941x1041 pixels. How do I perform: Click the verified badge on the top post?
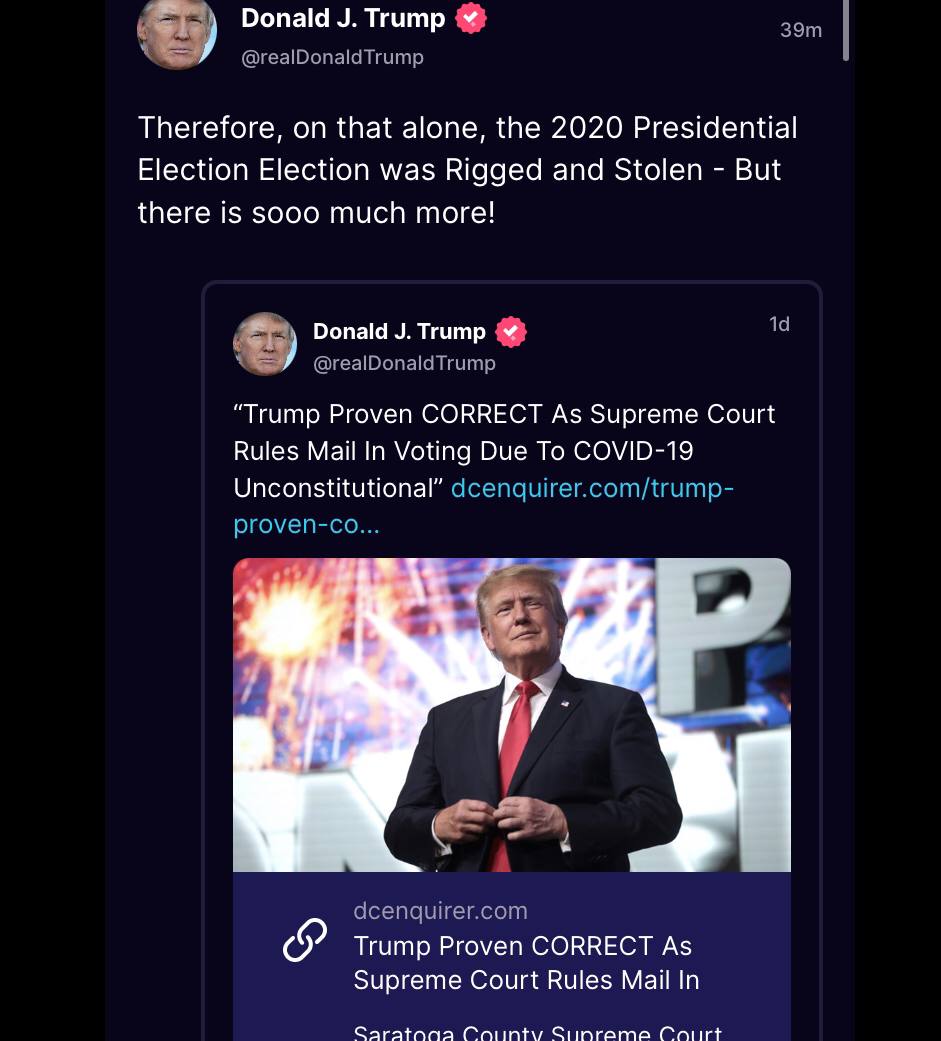point(471,18)
